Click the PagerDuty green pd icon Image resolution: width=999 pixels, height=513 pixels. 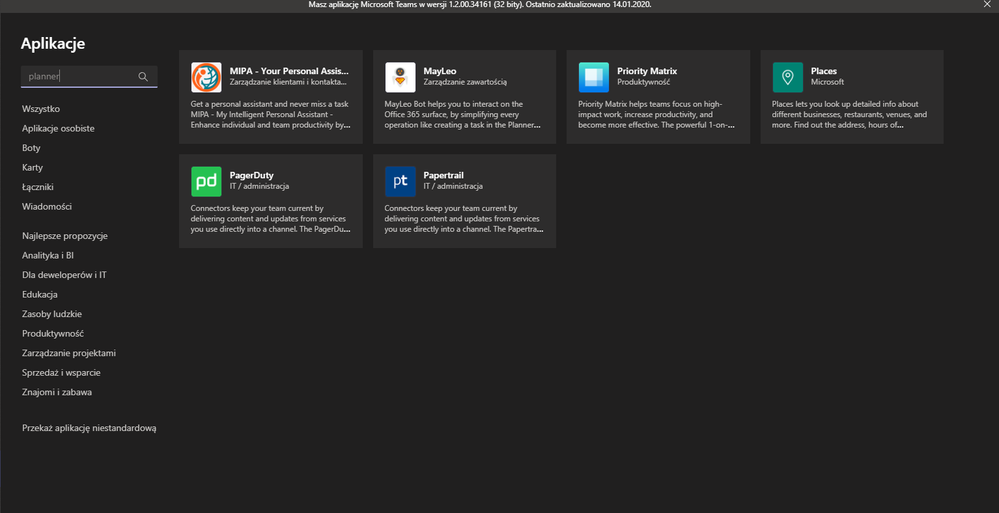pyautogui.click(x=206, y=182)
